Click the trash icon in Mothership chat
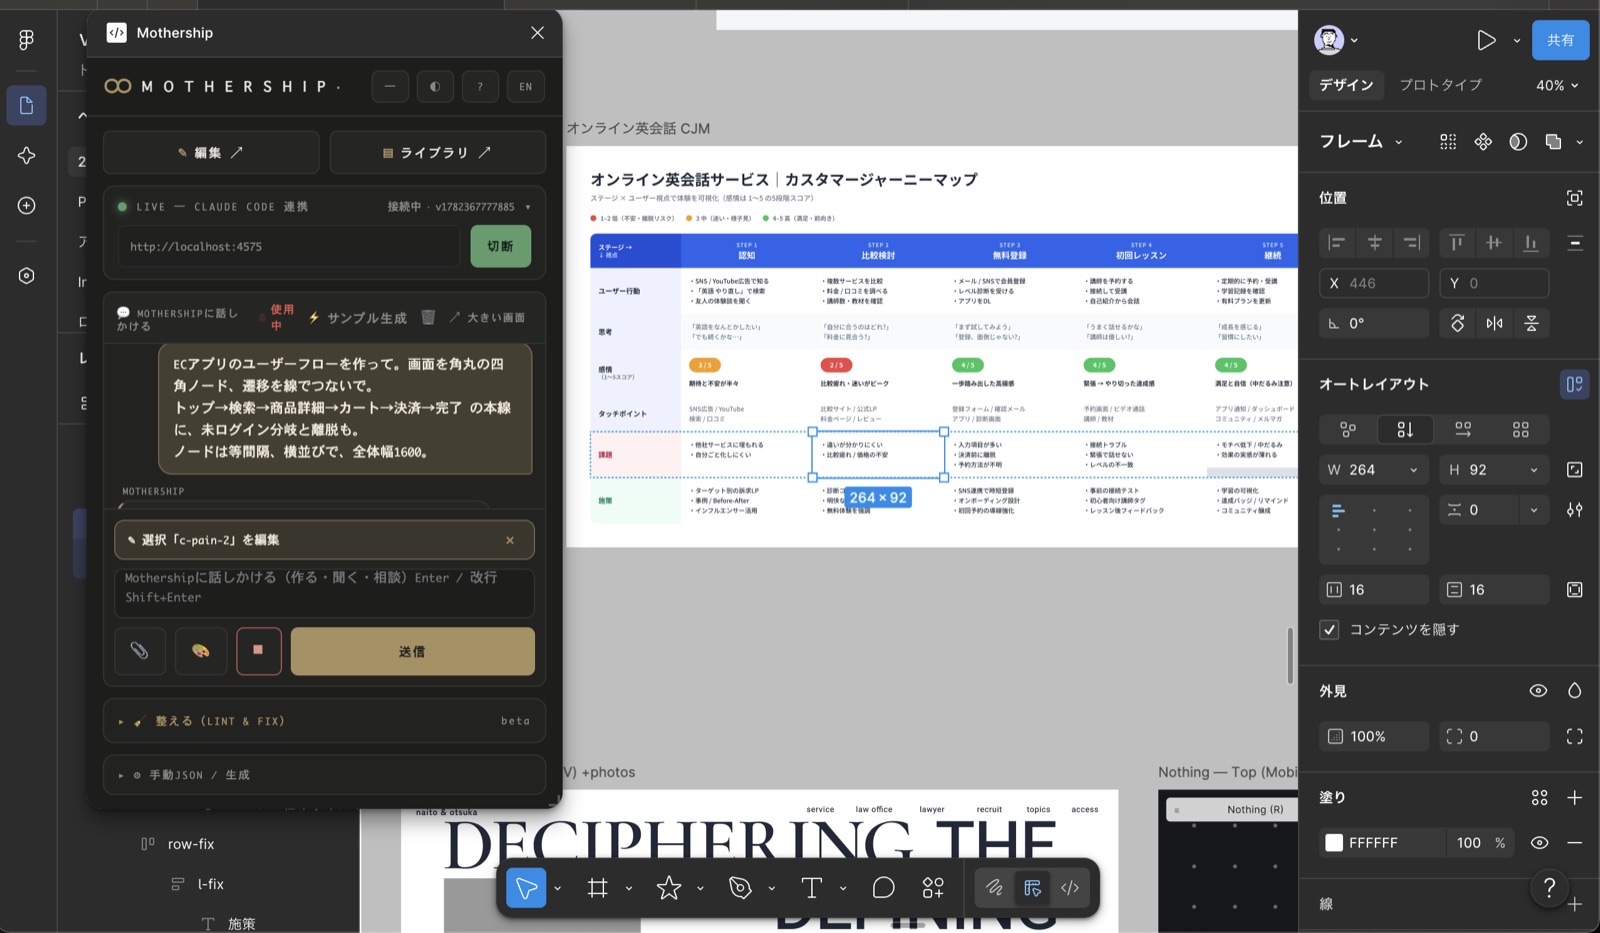1600x933 pixels. pos(428,317)
